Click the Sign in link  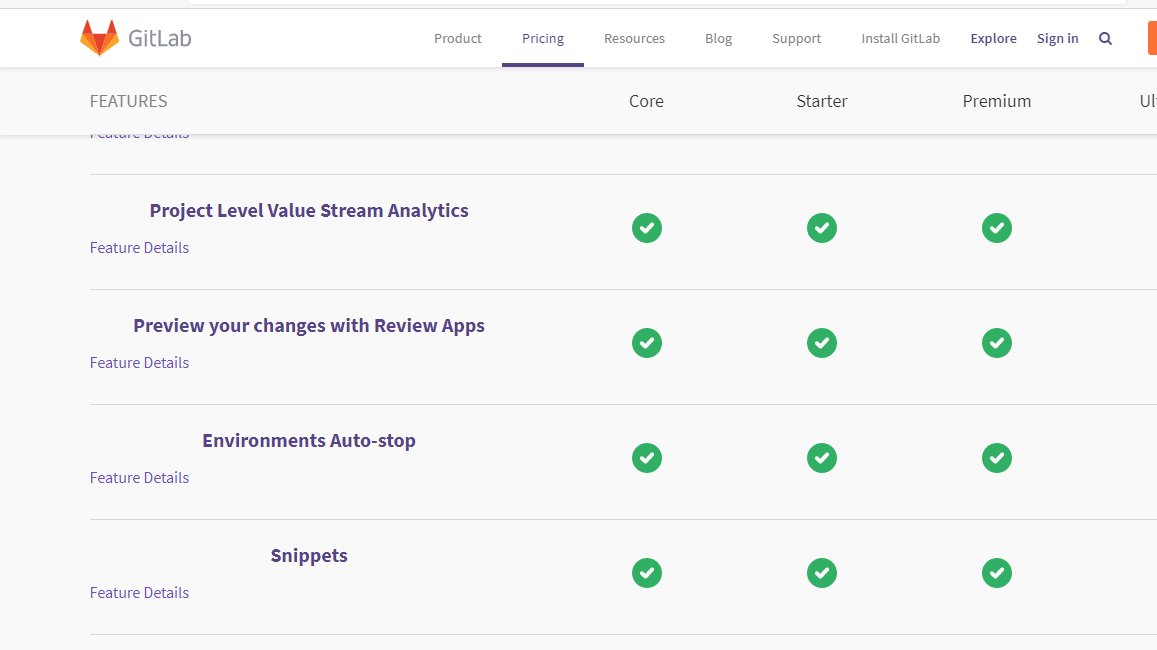point(1057,38)
